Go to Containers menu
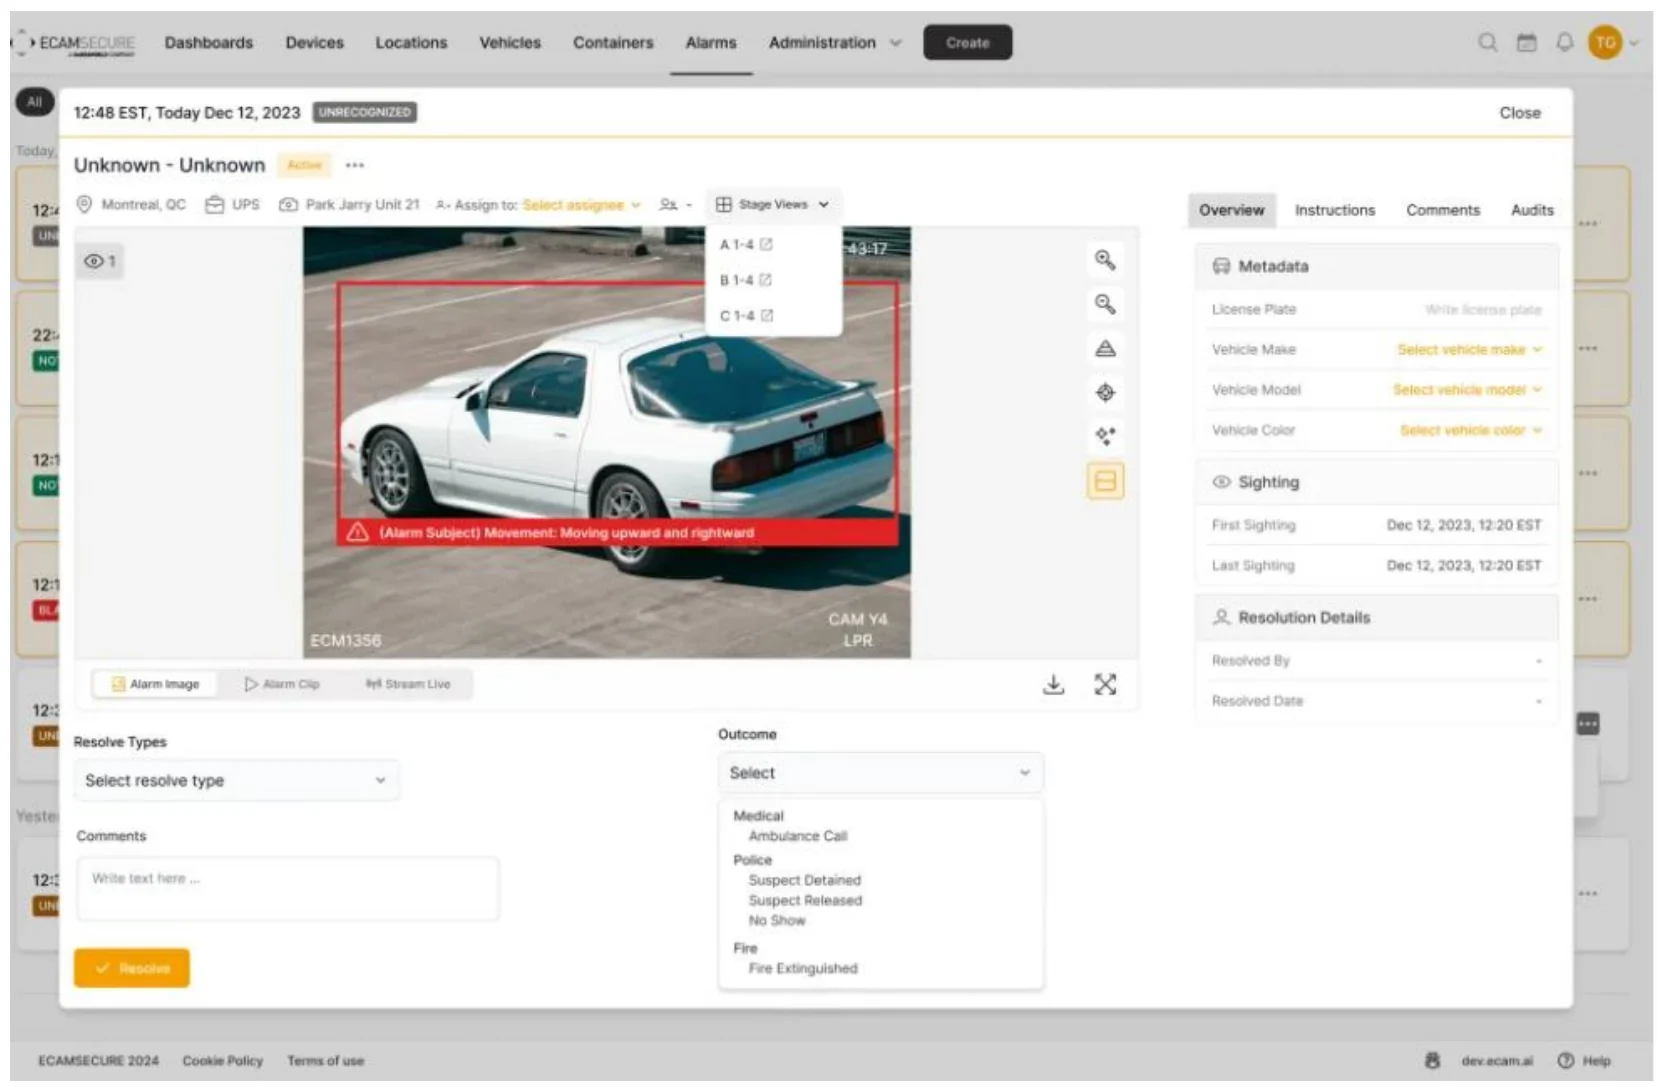Screen dimensions: 1663x1087 click(x=612, y=42)
